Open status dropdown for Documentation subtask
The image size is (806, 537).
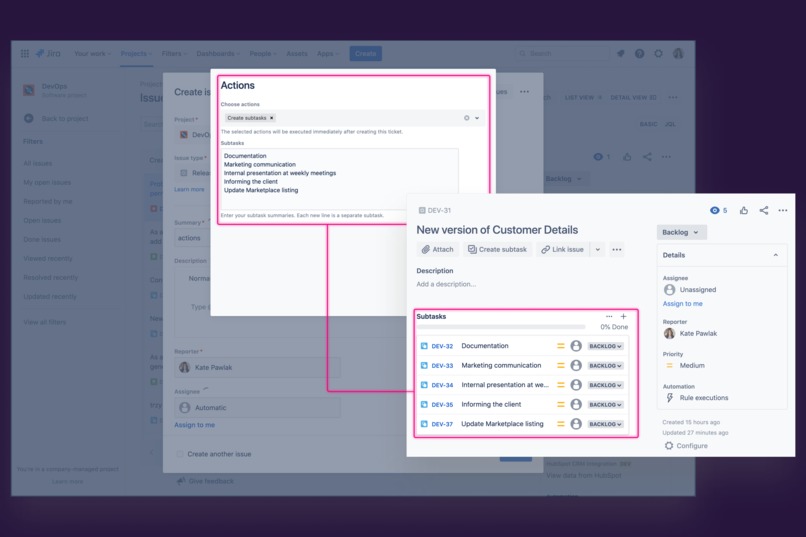tap(606, 346)
